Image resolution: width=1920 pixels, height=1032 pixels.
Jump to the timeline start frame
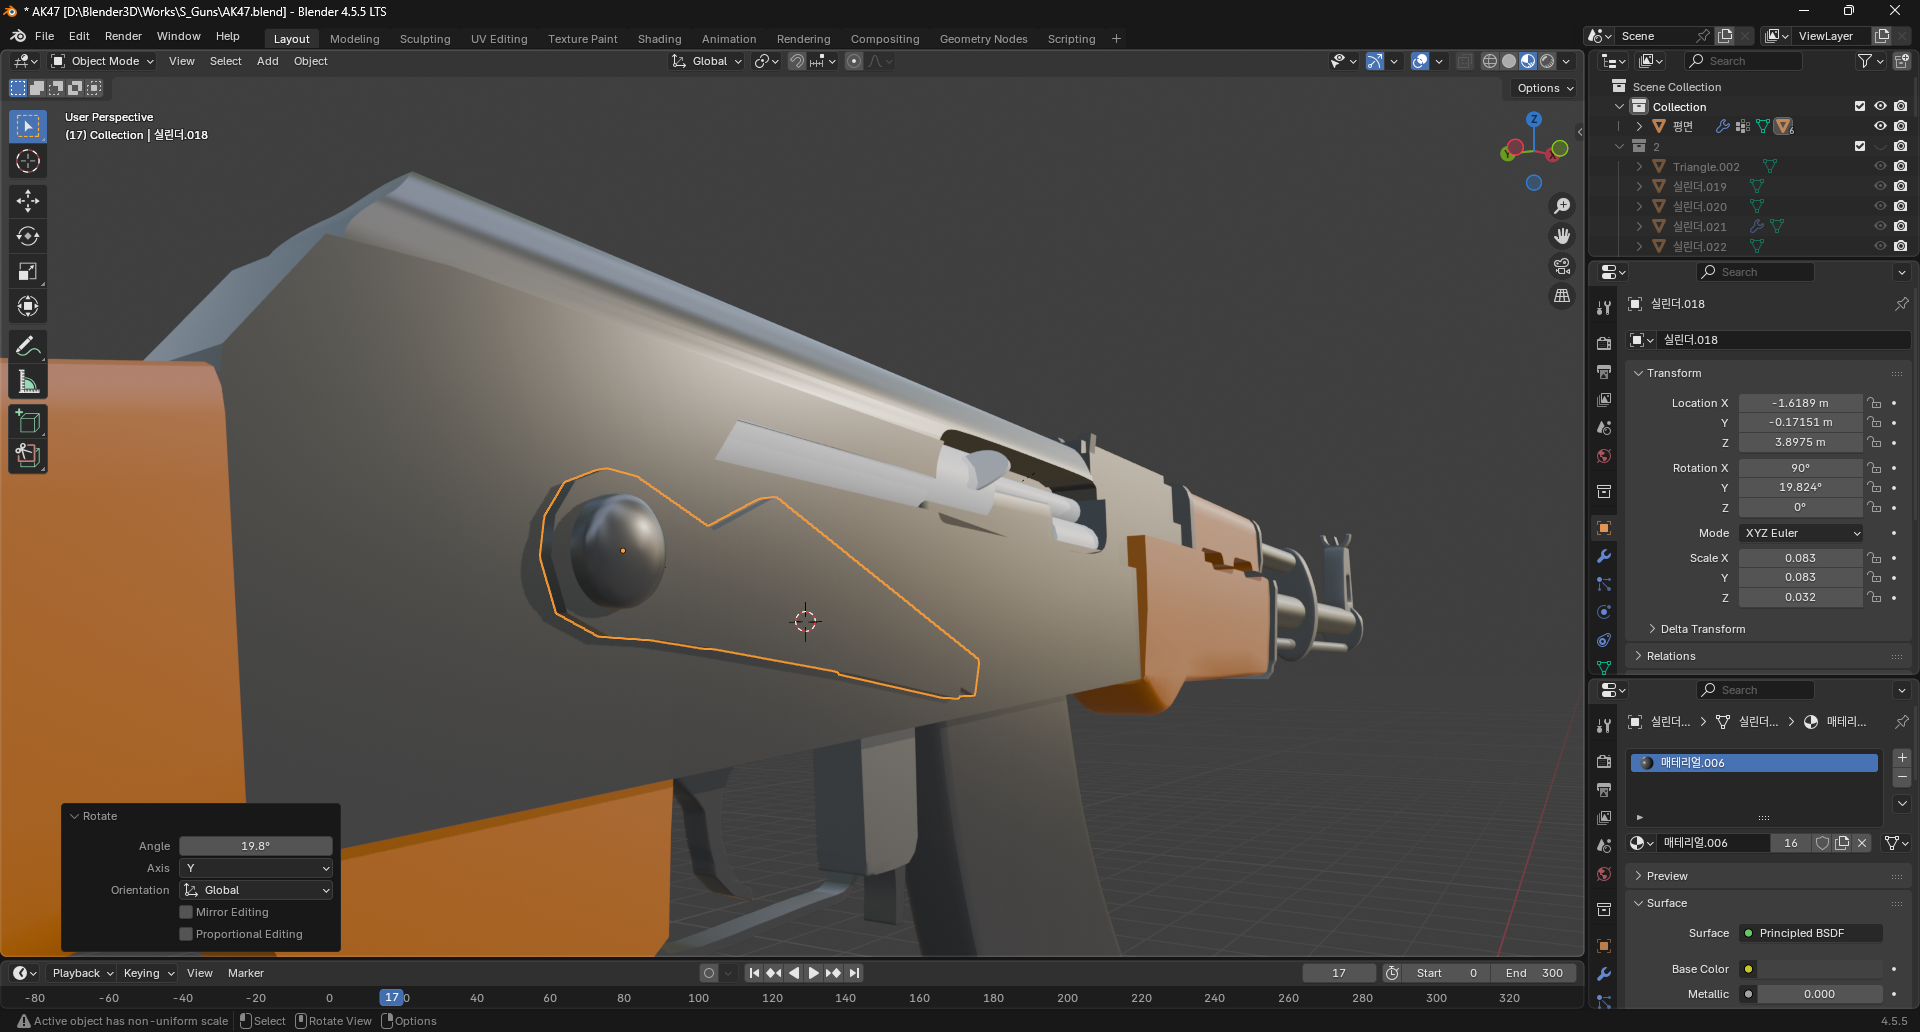(x=754, y=973)
